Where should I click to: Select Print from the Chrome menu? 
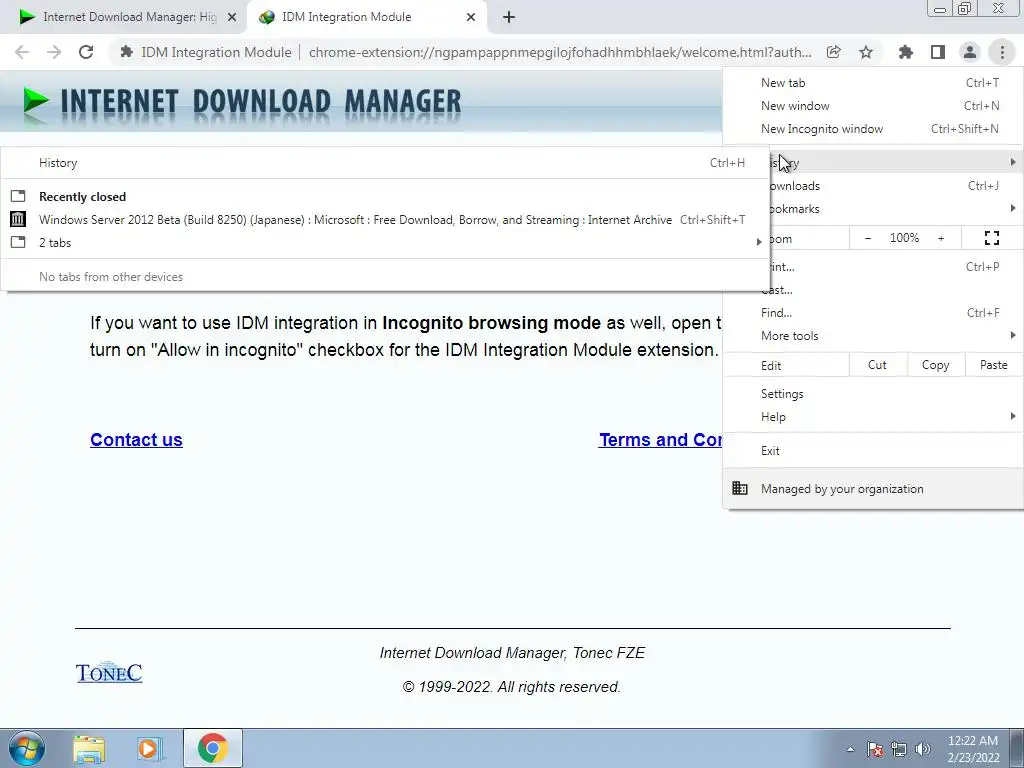[896, 266]
